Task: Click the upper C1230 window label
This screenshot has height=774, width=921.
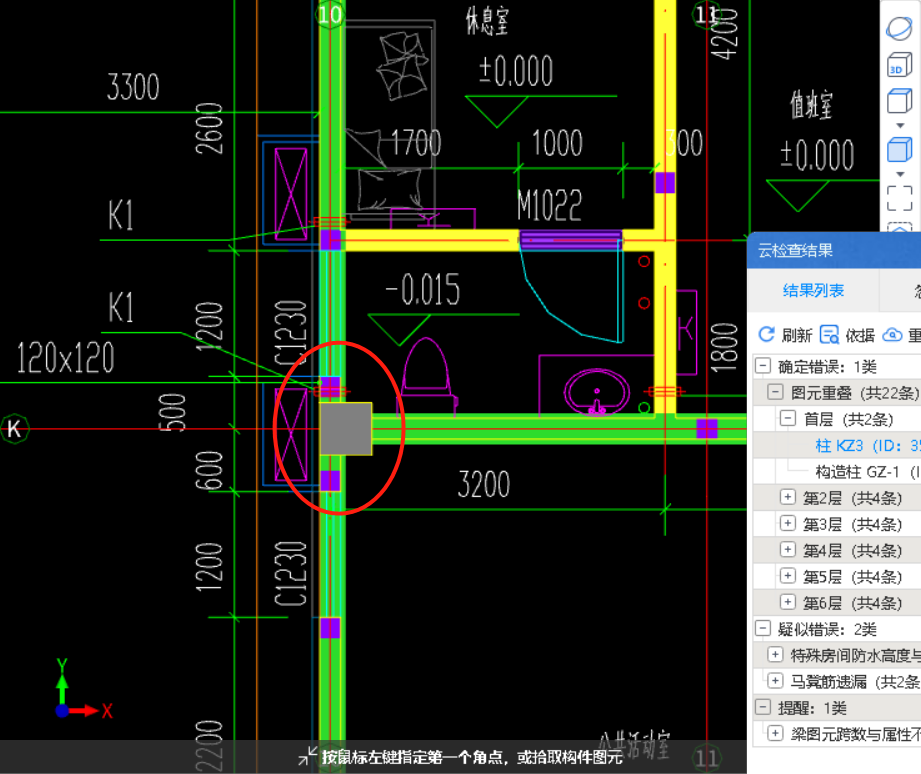Action: pyautogui.click(x=291, y=332)
